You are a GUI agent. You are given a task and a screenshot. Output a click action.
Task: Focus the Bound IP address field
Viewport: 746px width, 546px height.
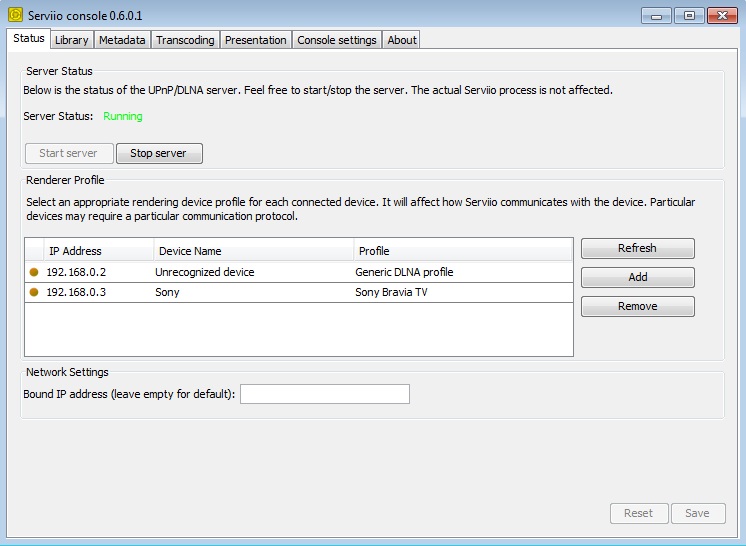click(x=325, y=394)
